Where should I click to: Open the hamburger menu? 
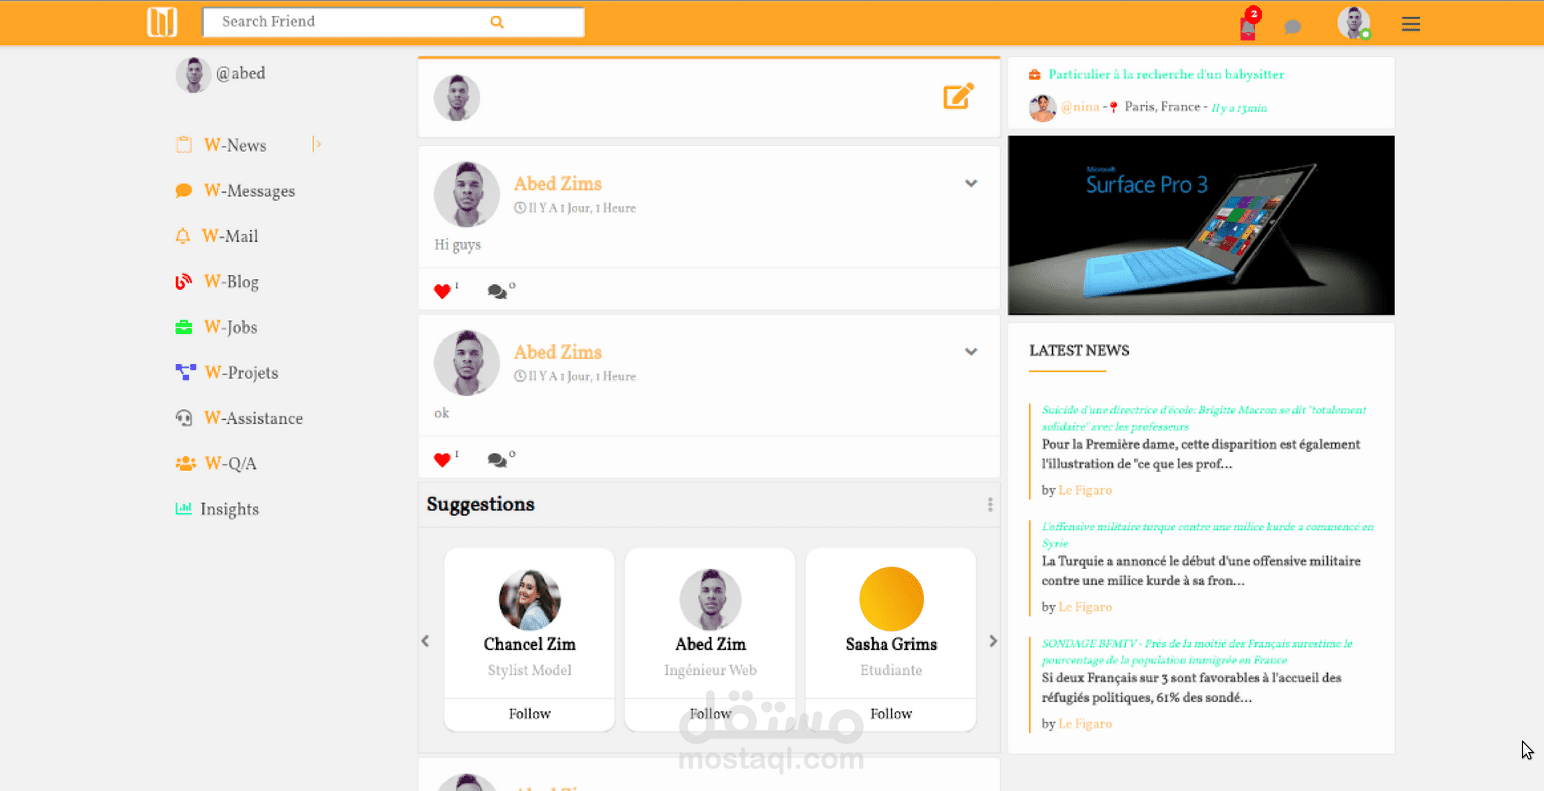point(1411,23)
